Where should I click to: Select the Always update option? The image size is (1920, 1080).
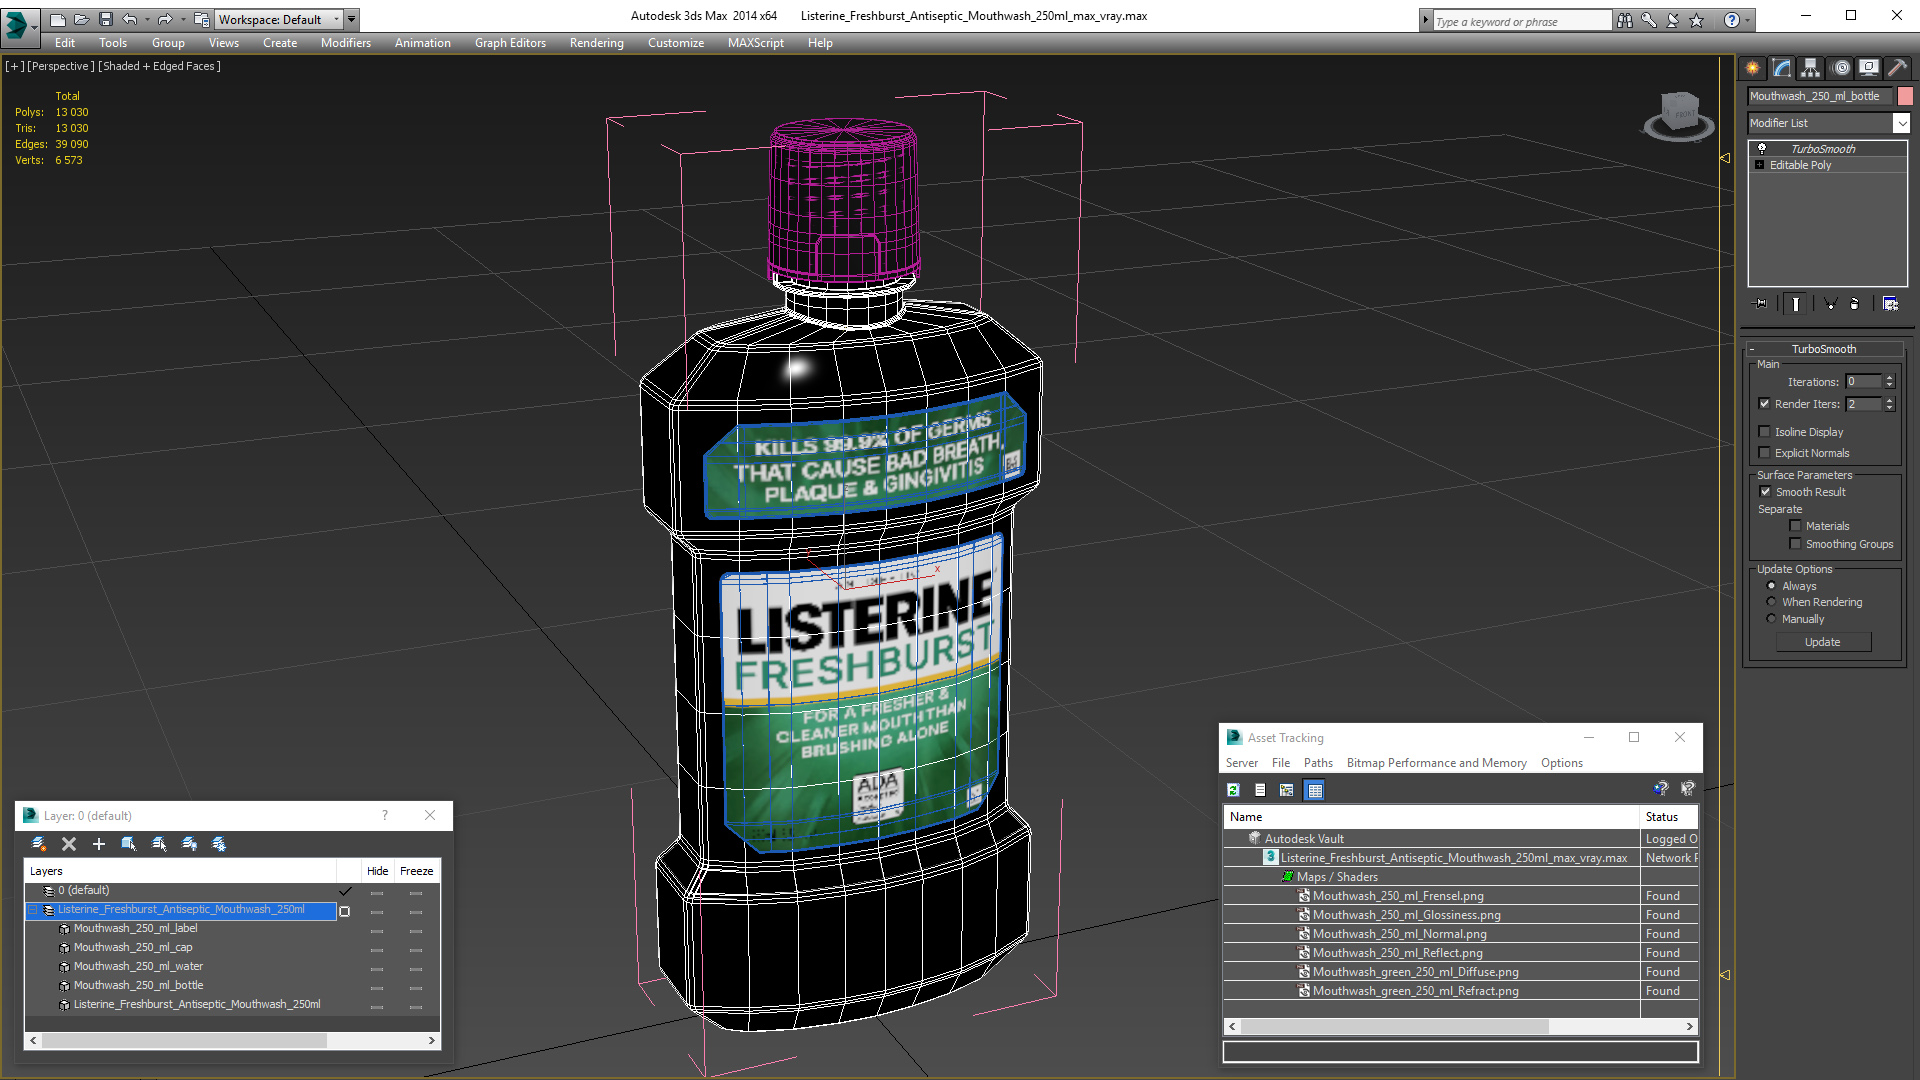click(1771, 586)
